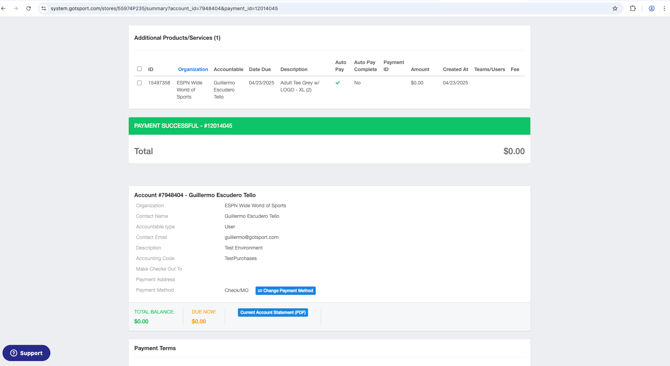Image resolution: width=670 pixels, height=366 pixels.
Task: Click the Account #7948404 heading
Action: coord(195,195)
